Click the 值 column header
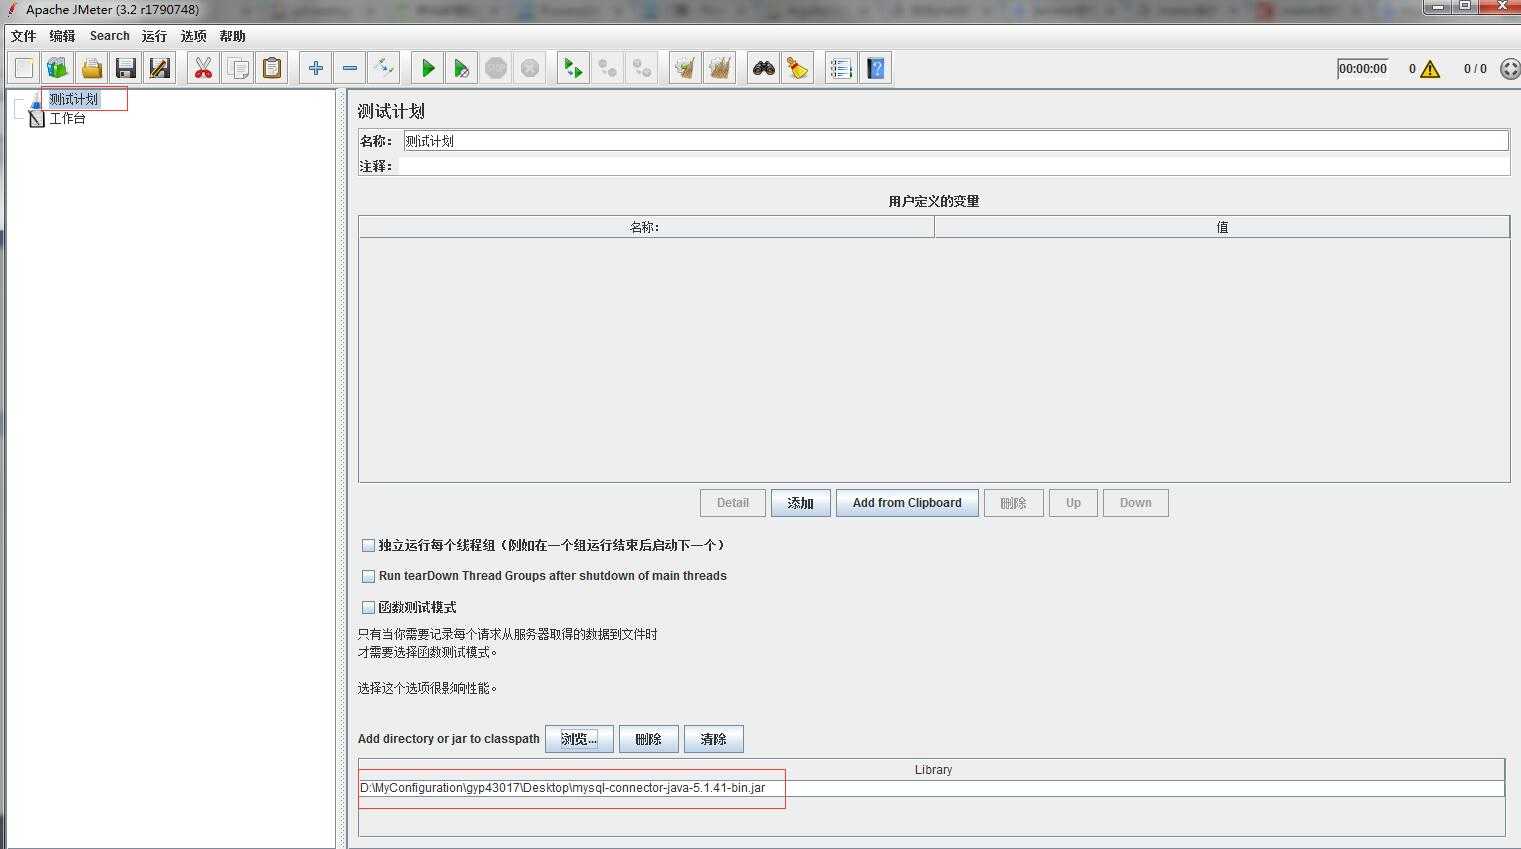The image size is (1521, 849). (x=1222, y=227)
